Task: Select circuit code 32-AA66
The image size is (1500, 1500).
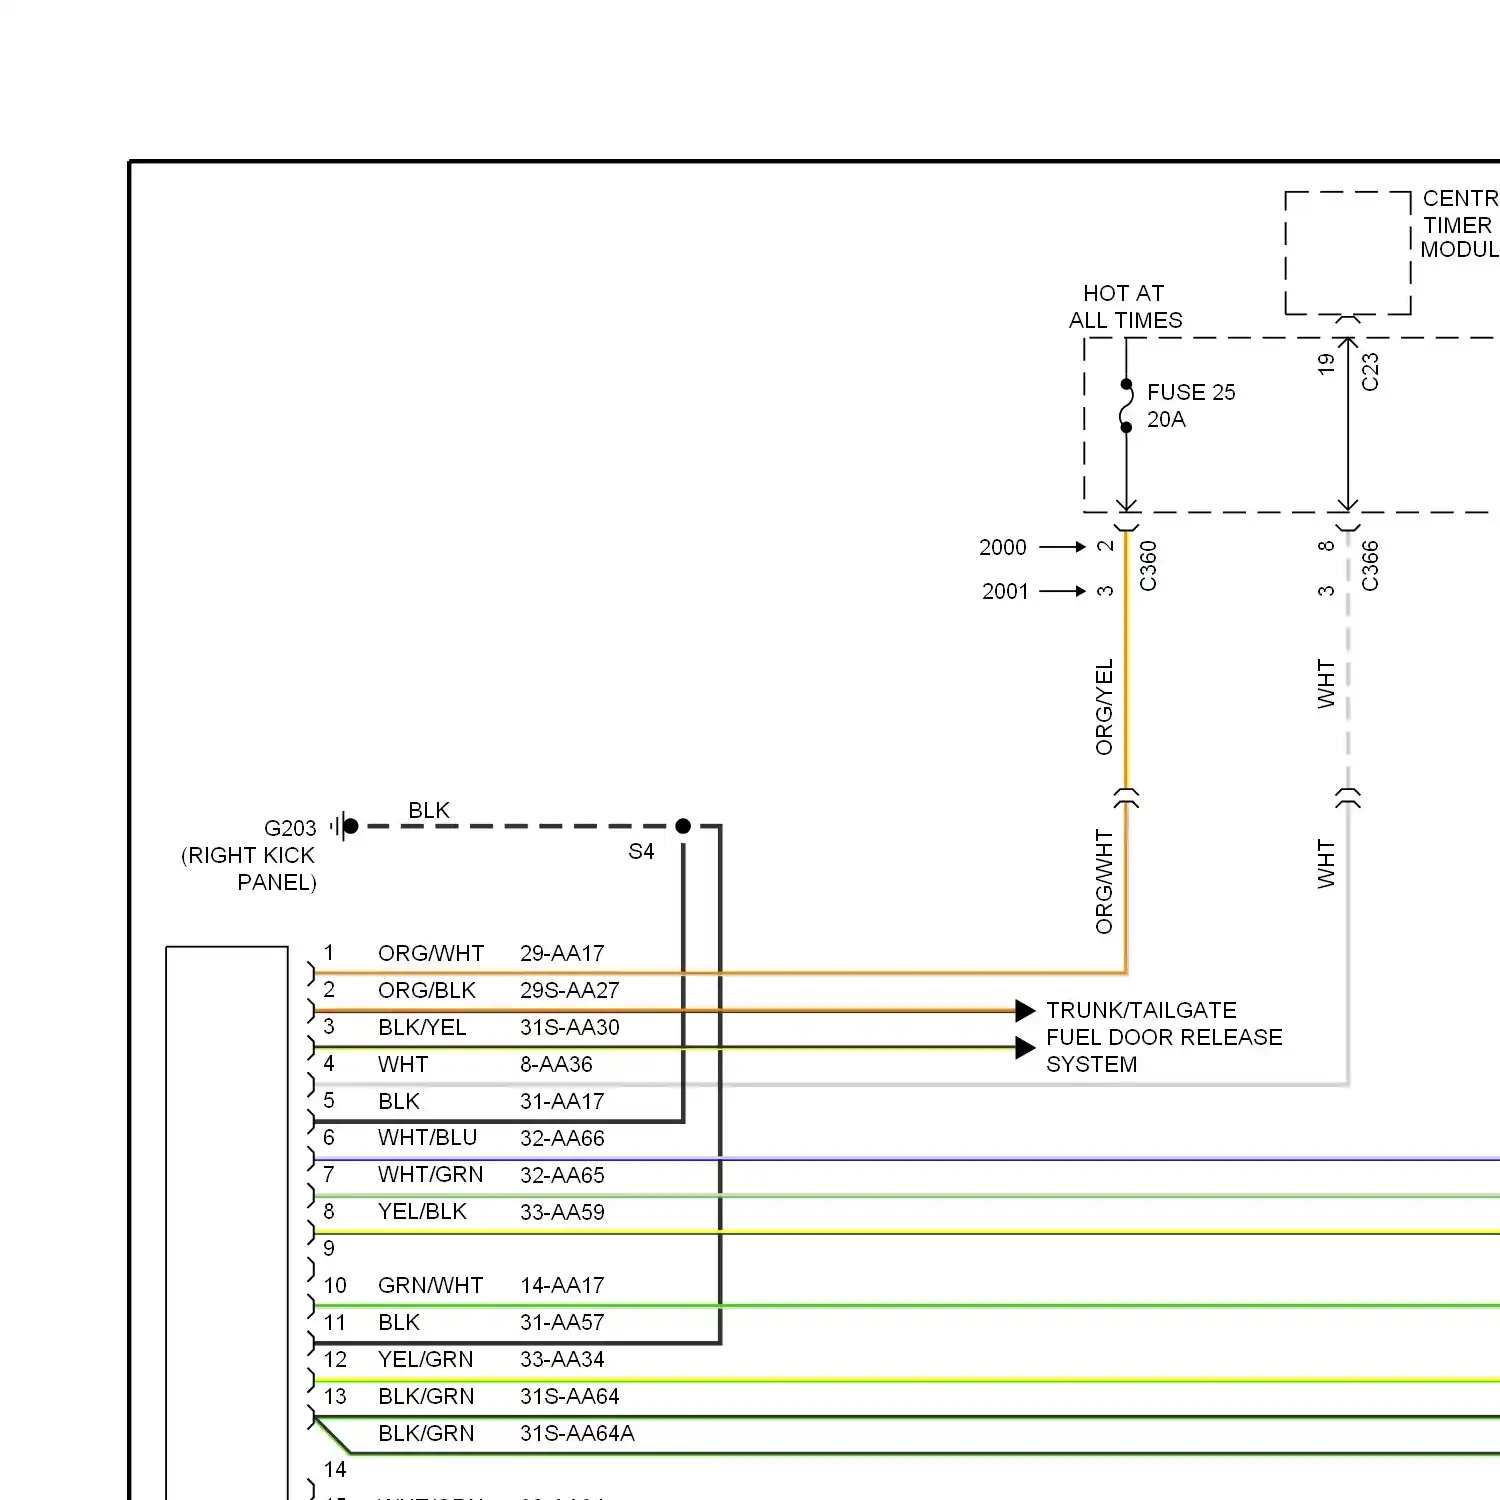Action: point(562,1138)
